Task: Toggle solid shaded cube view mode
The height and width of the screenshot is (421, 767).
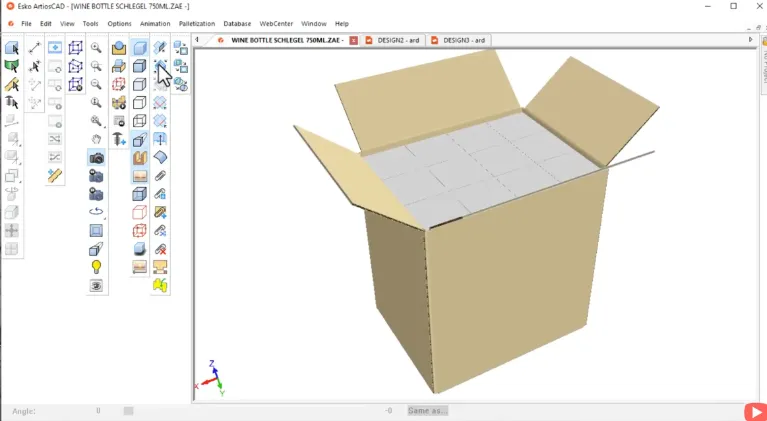Action: click(140, 48)
